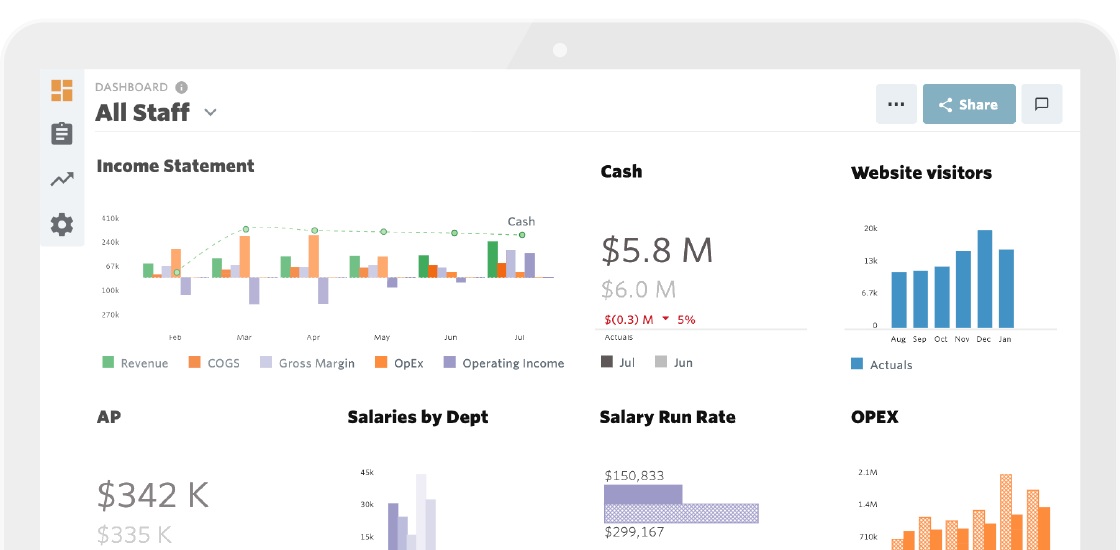
Task: Open the settings gear in sidebar
Action: pyautogui.click(x=62, y=225)
